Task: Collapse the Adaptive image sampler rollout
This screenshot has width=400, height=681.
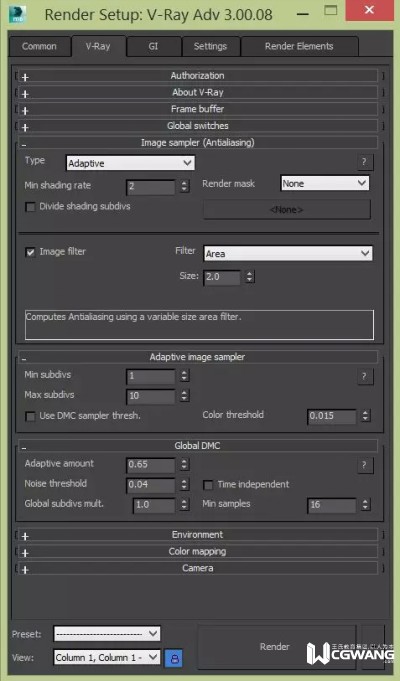Action: (198, 357)
